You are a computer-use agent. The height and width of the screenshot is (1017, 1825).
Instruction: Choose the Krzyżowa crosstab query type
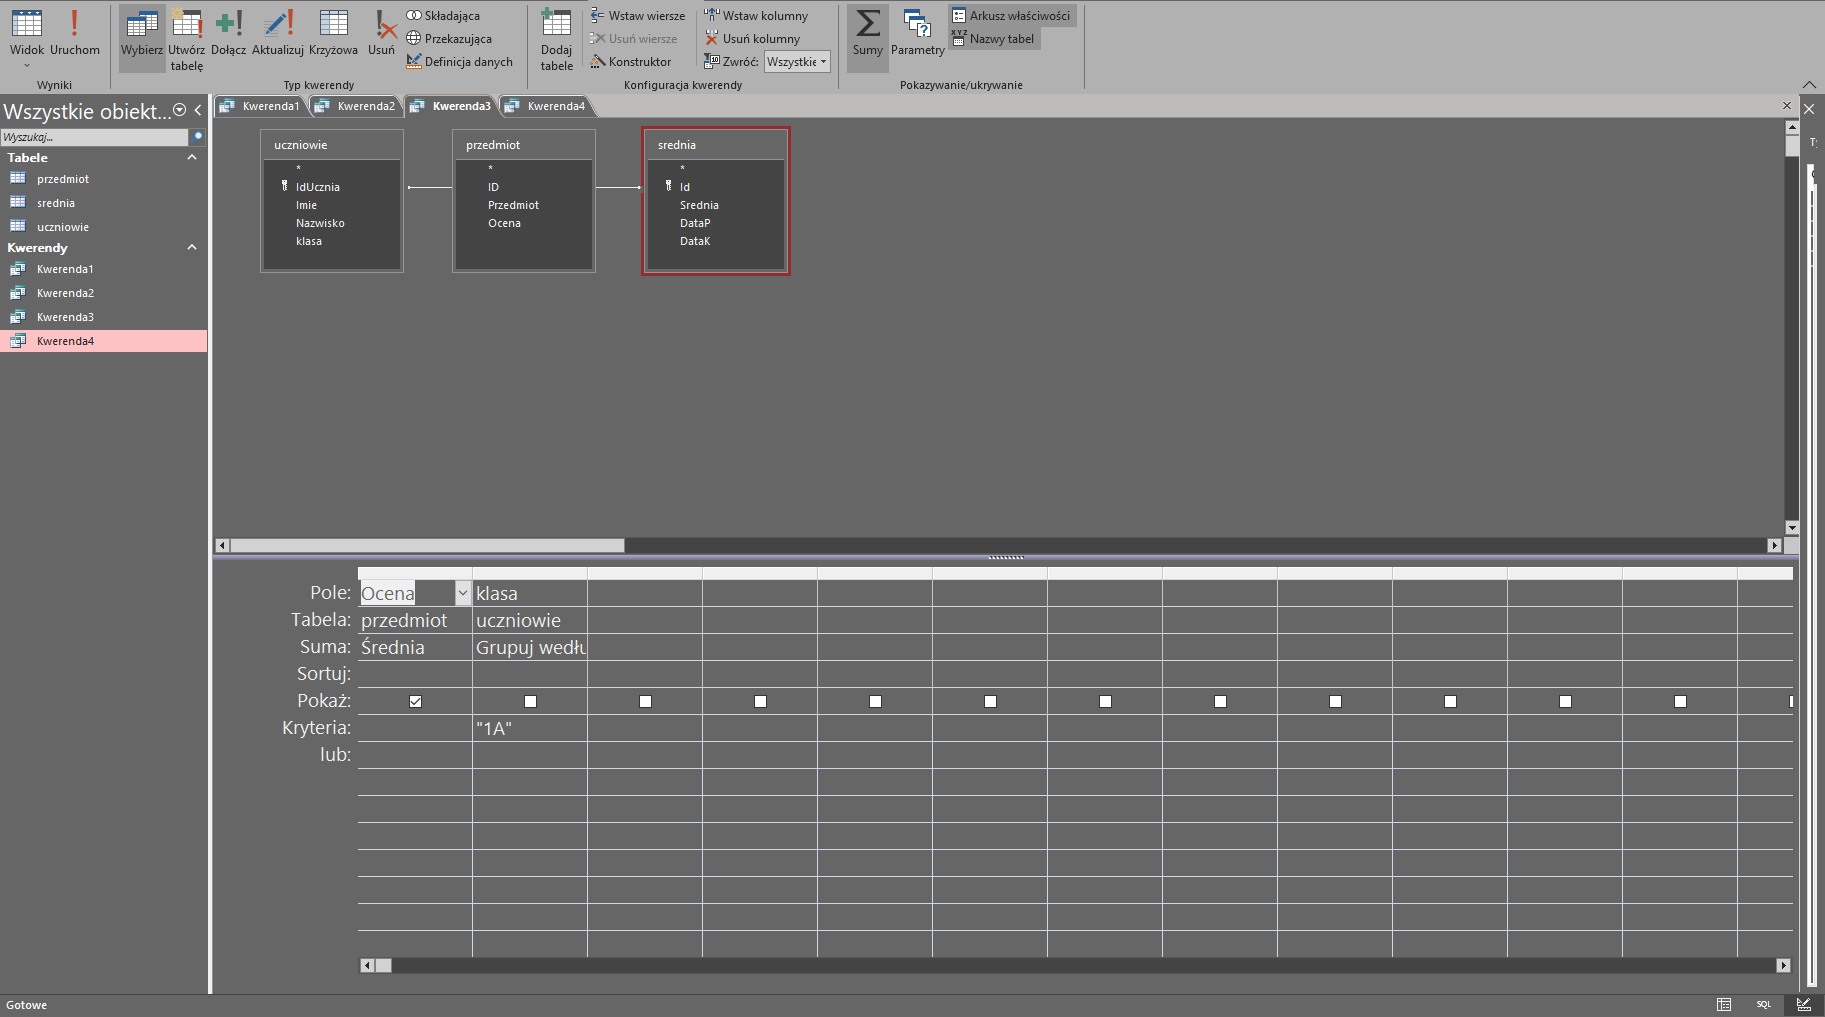pyautogui.click(x=333, y=33)
